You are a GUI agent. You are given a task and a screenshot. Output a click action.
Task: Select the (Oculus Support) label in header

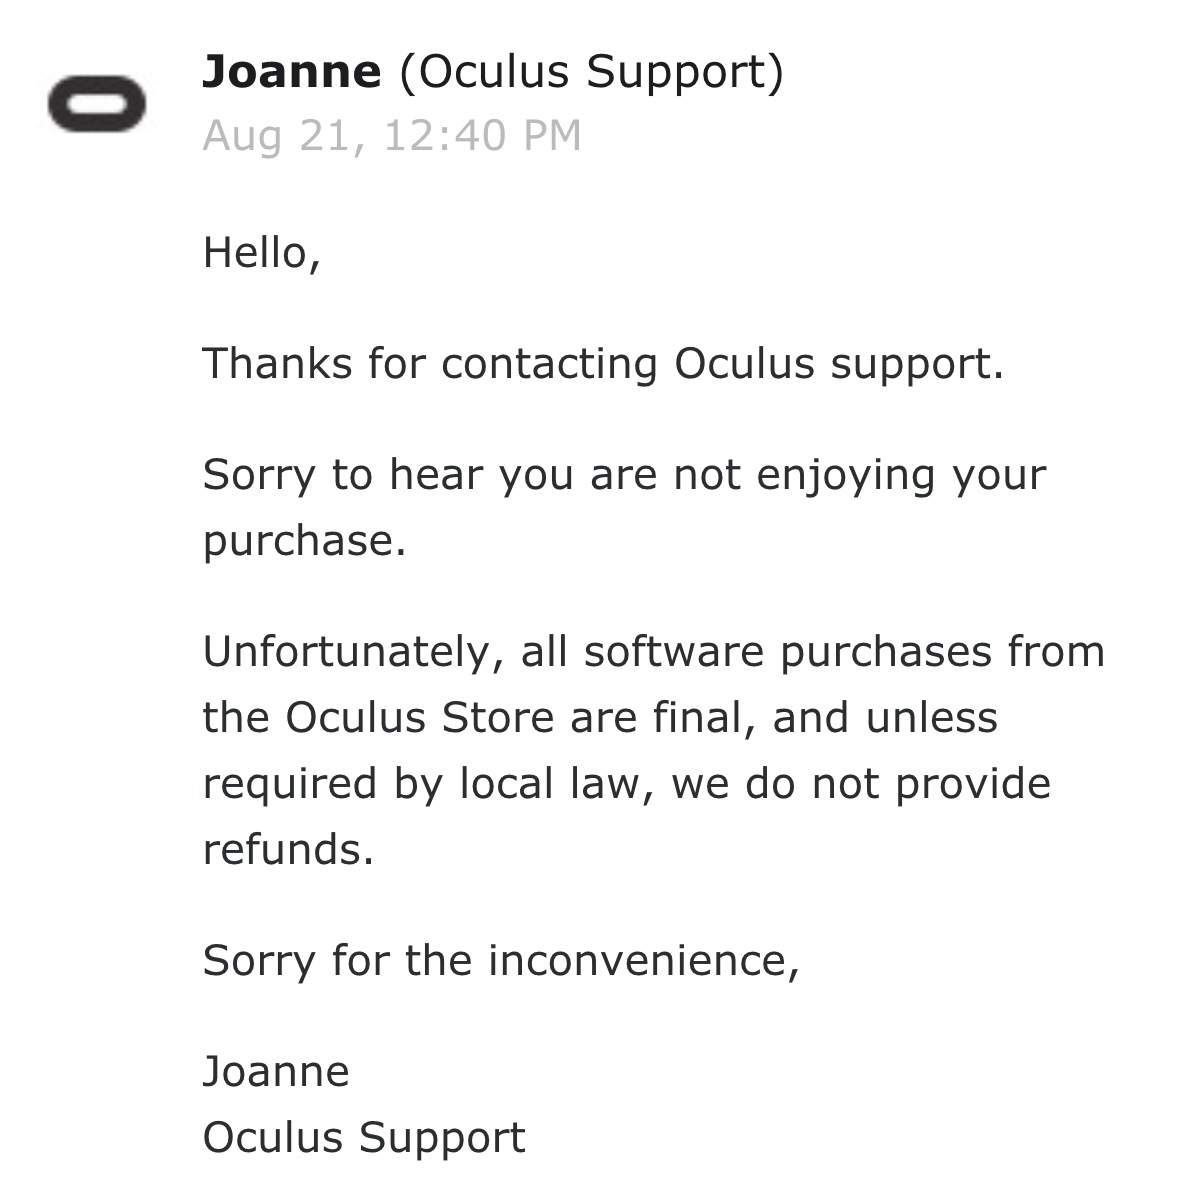592,73
